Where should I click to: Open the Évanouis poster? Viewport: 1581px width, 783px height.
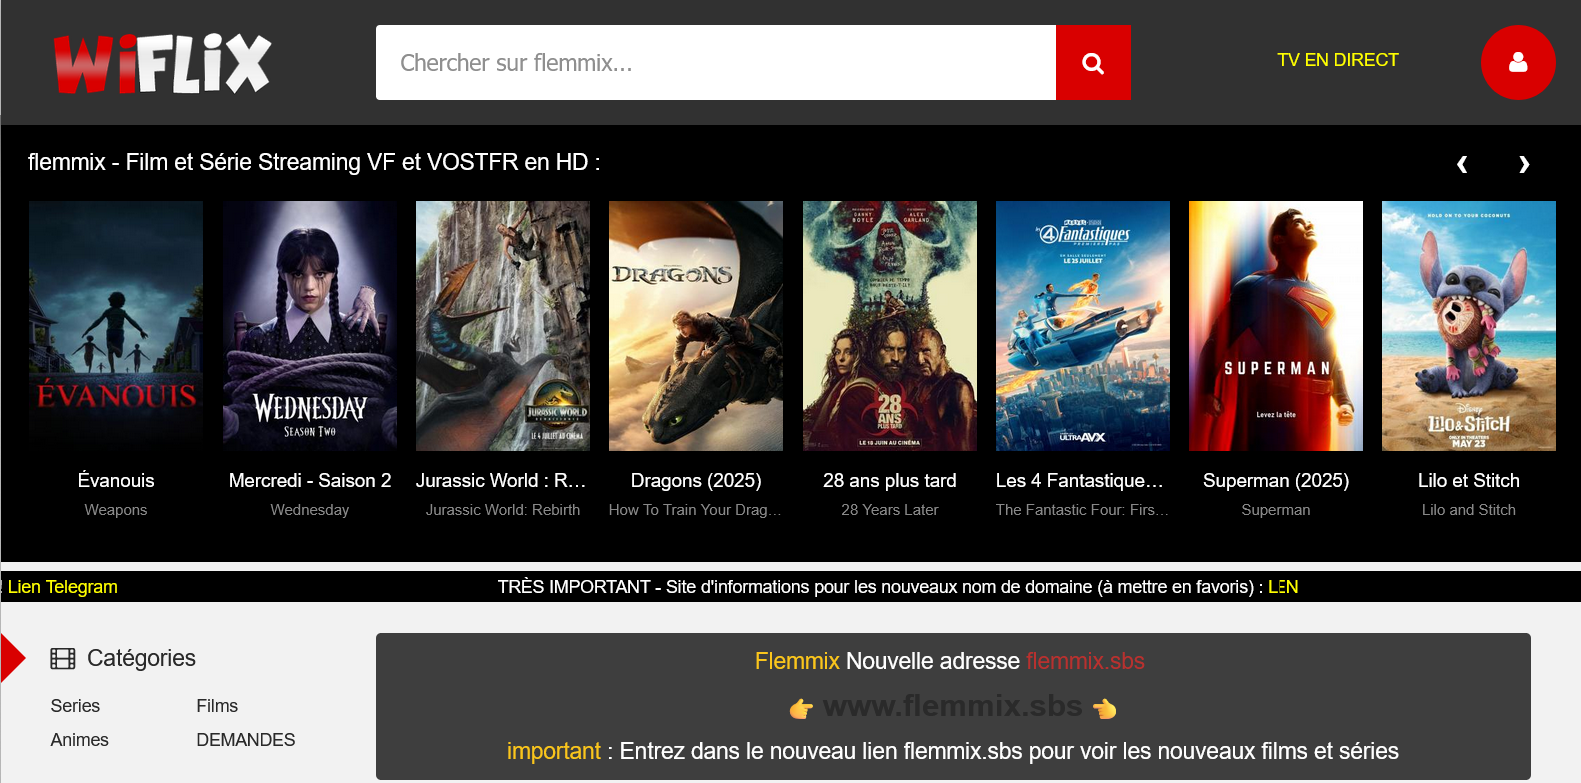116,326
